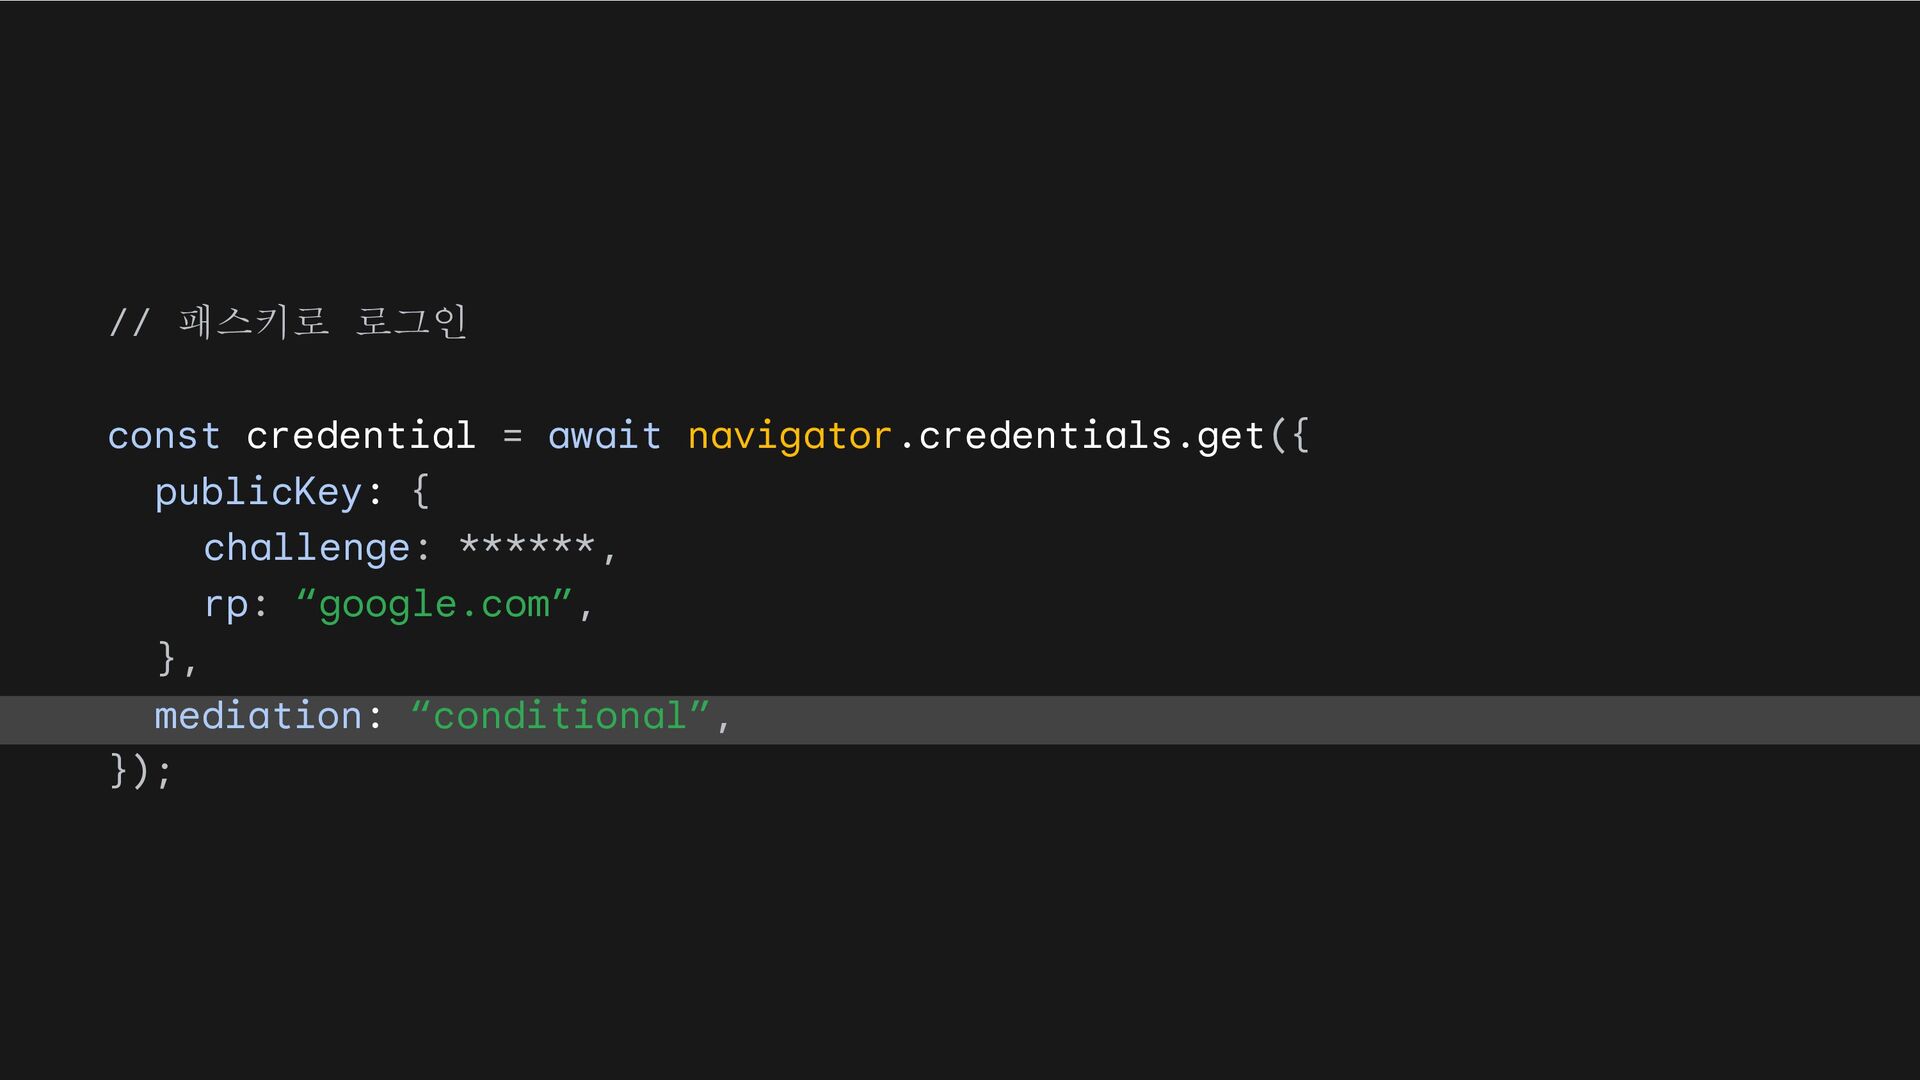Viewport: 1920px width, 1080px height.
Task: Click the 'await' keyword
Action: pyautogui.click(x=604, y=435)
